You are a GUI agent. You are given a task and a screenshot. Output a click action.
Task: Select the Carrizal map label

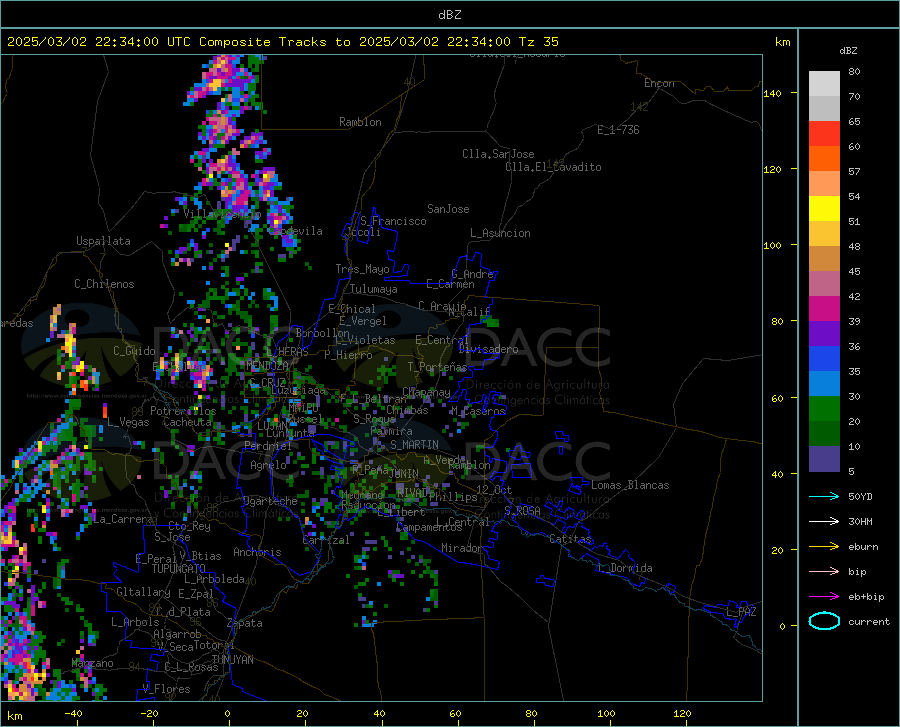coord(326,540)
